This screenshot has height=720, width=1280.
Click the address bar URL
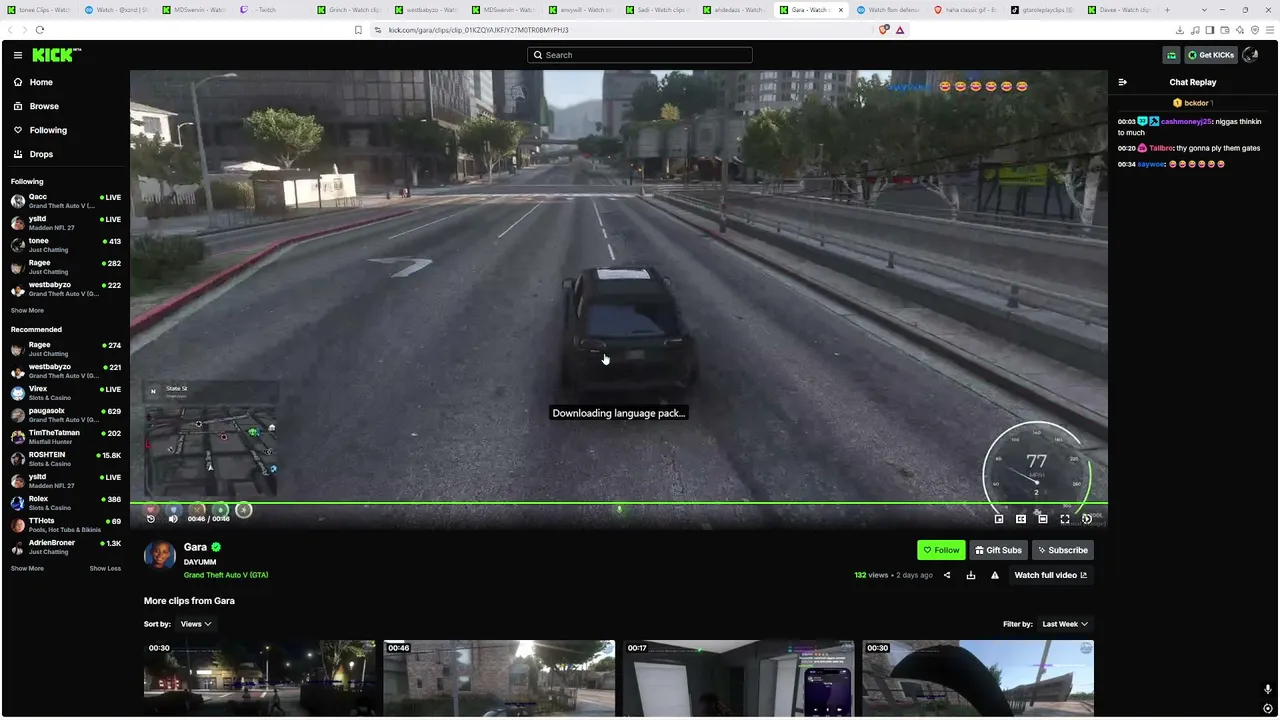(x=479, y=30)
